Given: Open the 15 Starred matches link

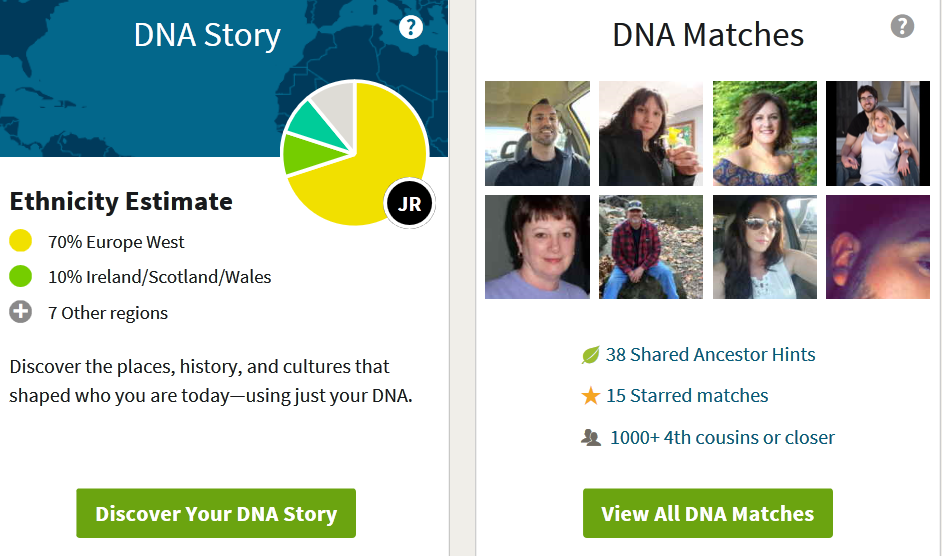Looking at the screenshot, I should click(687, 396).
